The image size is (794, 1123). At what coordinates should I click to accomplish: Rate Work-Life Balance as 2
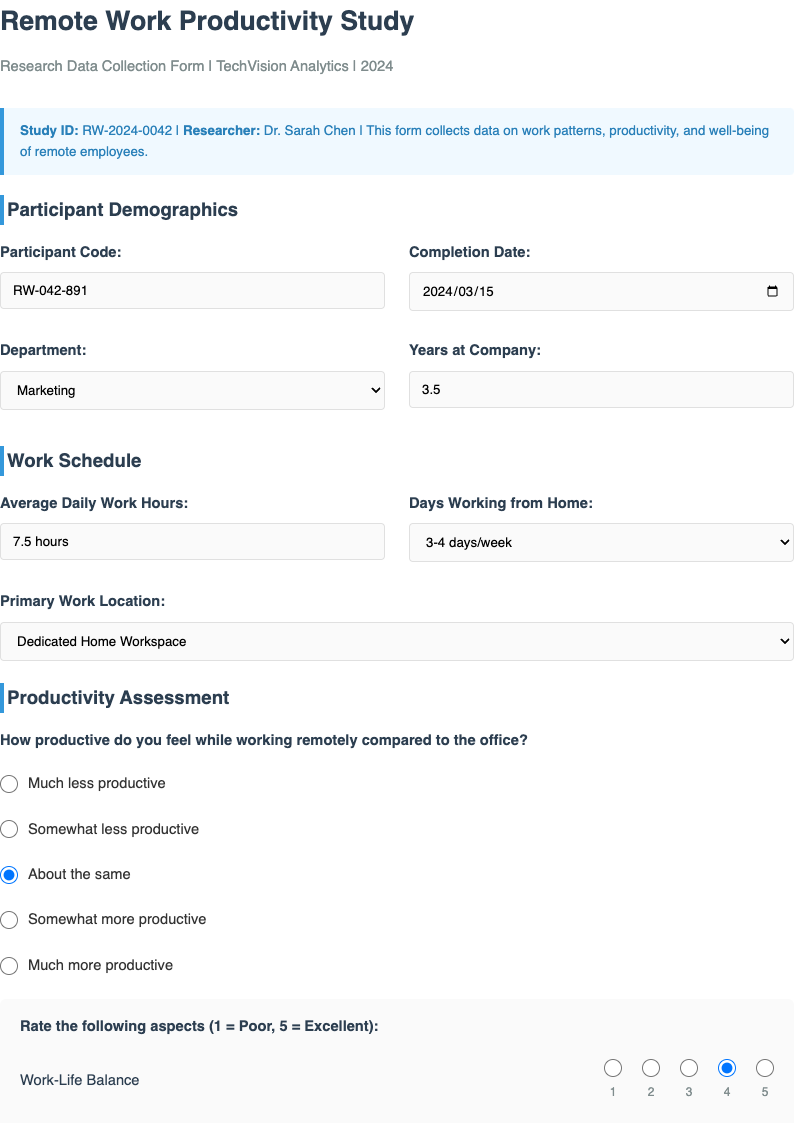tap(651, 1067)
